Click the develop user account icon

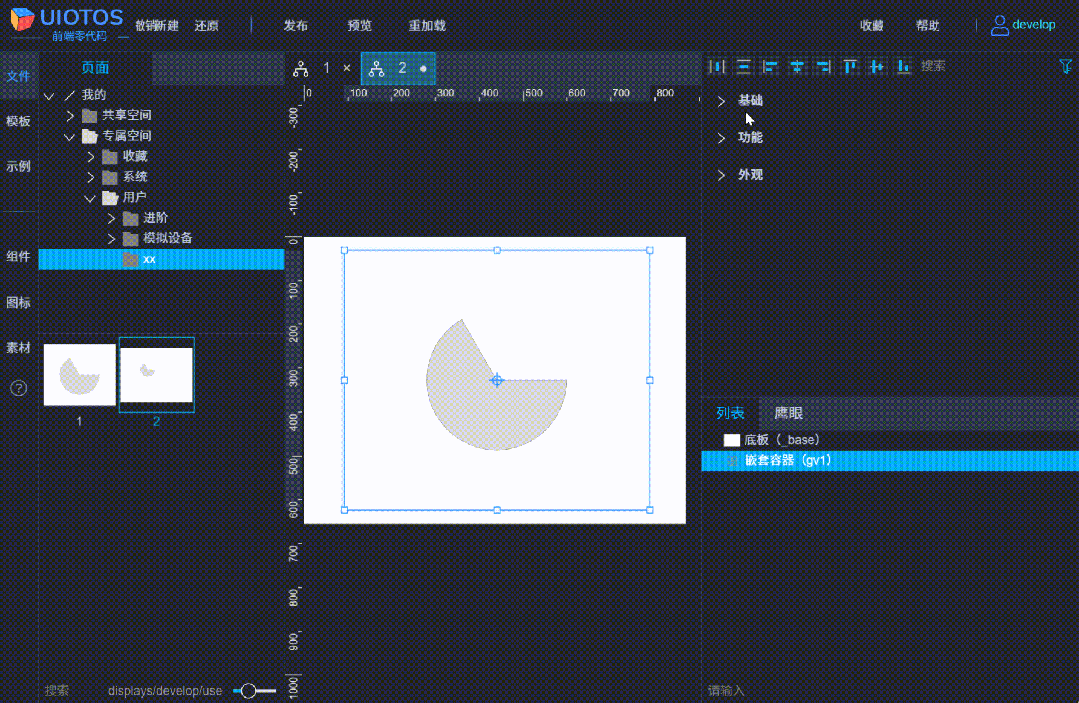(x=999, y=25)
